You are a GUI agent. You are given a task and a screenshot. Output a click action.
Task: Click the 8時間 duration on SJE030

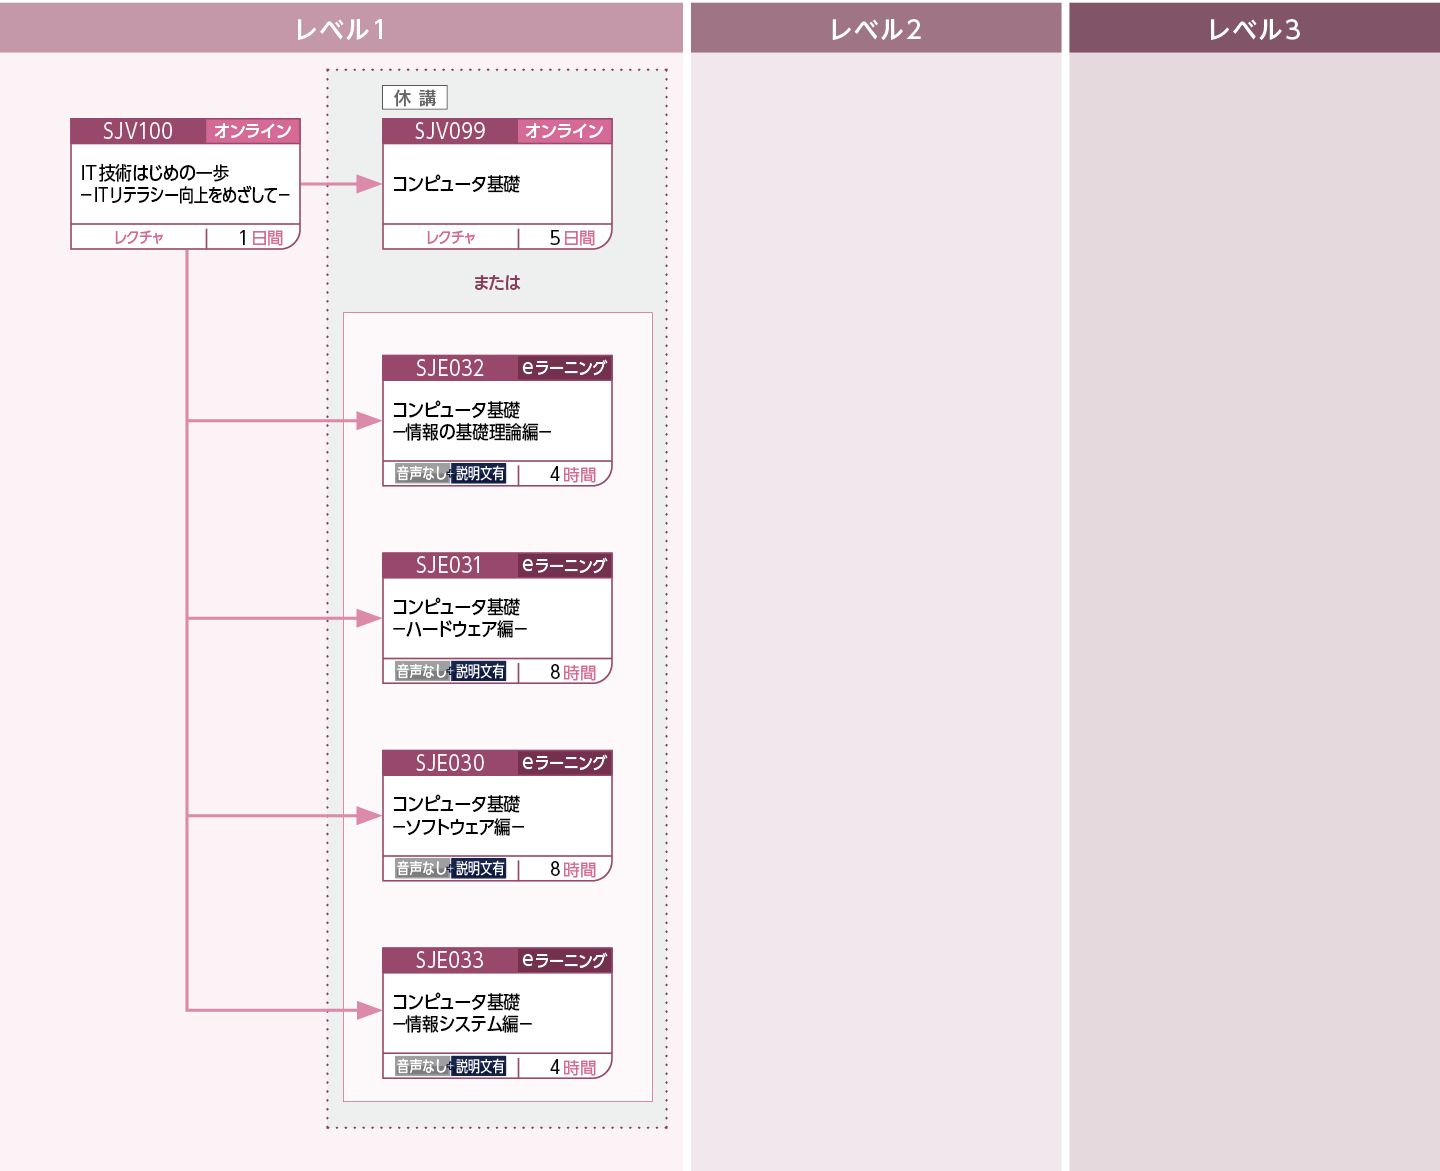pos(573,870)
